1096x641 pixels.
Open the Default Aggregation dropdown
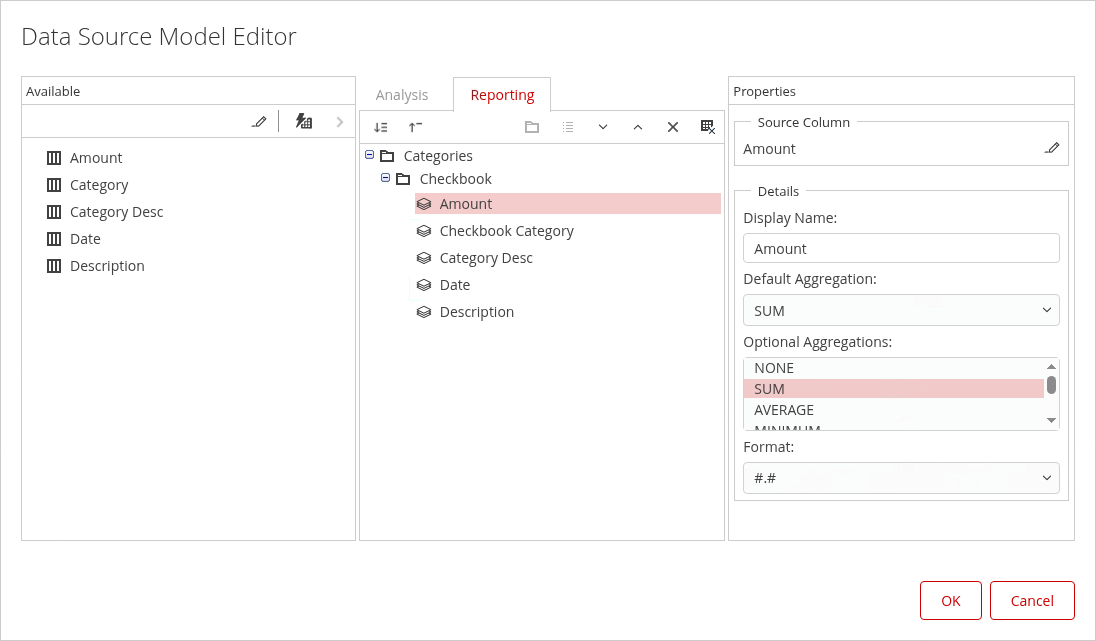(x=900, y=310)
